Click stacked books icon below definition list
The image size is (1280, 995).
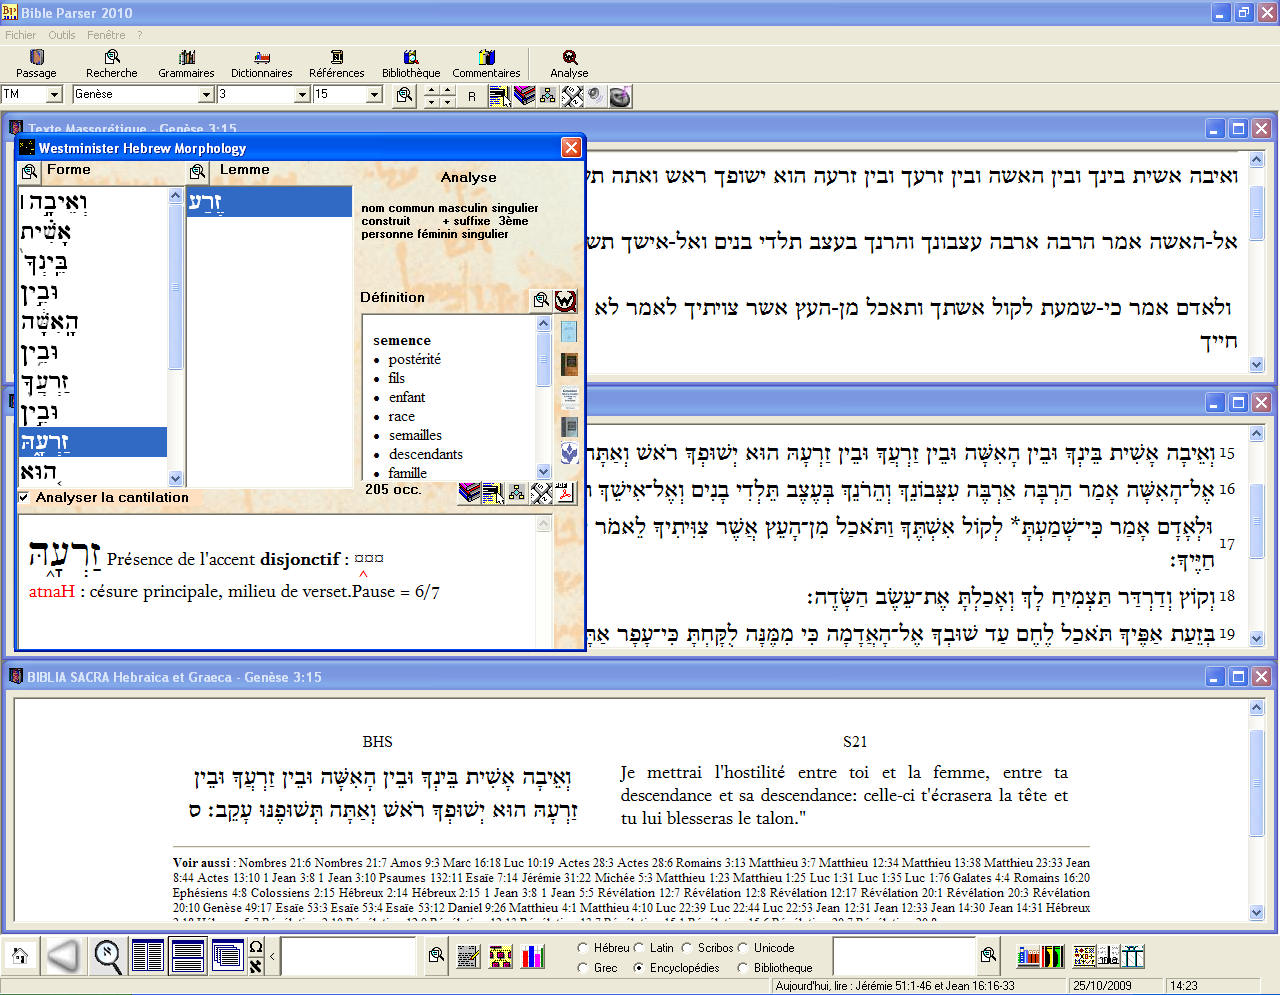coord(469,492)
